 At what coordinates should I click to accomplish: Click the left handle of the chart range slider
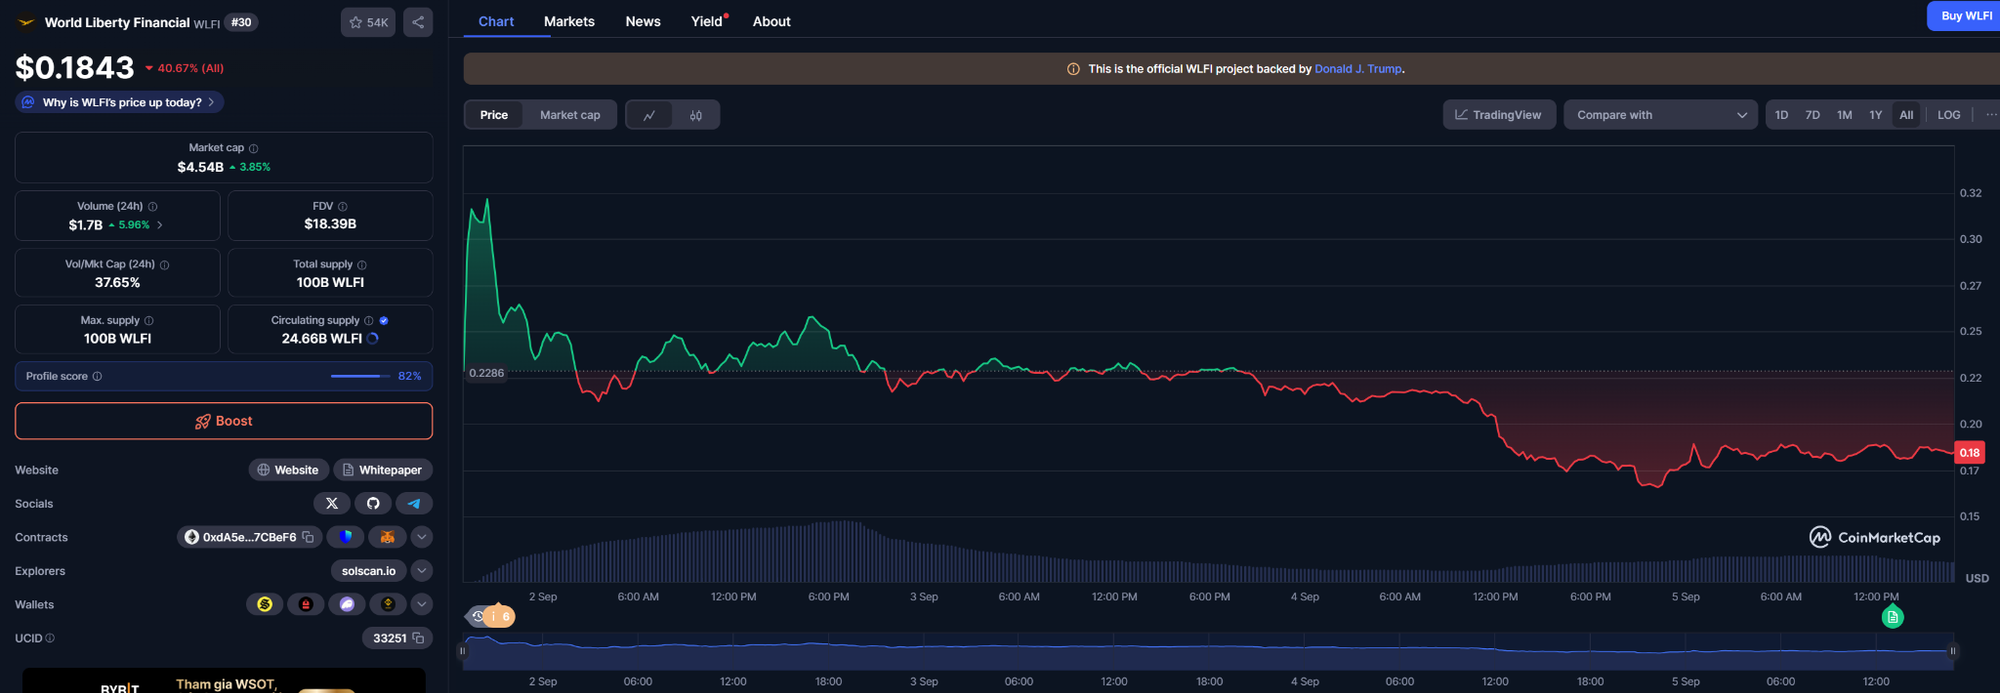point(462,651)
